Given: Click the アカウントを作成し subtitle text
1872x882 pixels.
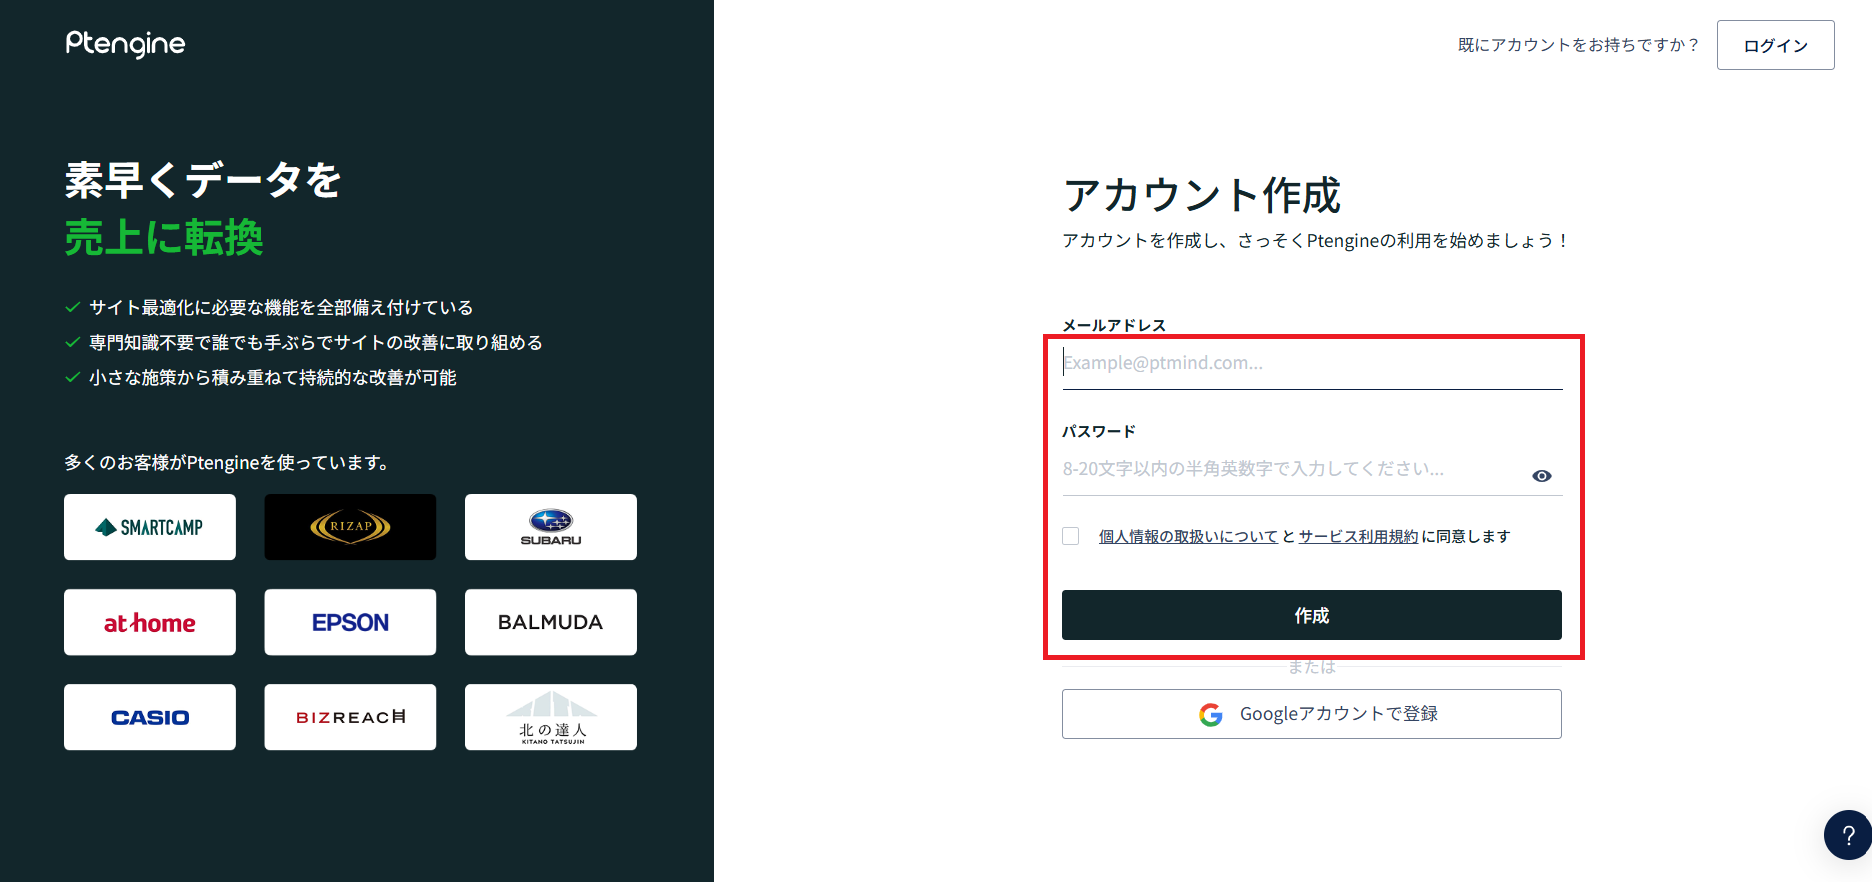Looking at the screenshot, I should (x=1314, y=241).
